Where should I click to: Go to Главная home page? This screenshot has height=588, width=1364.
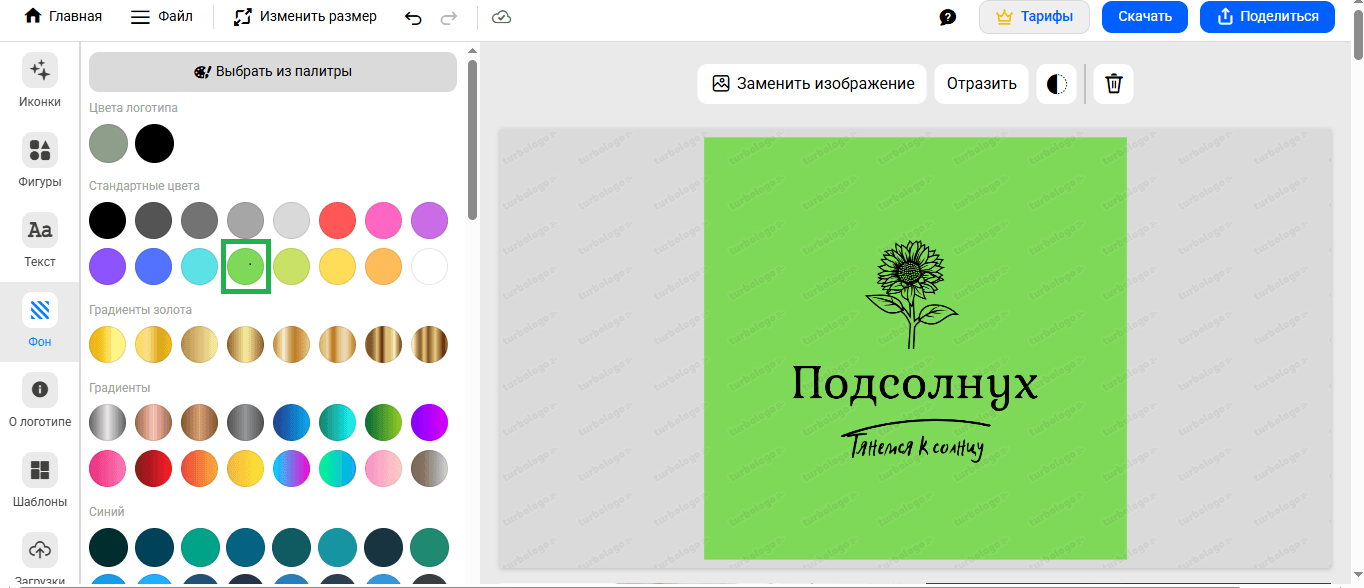point(62,17)
